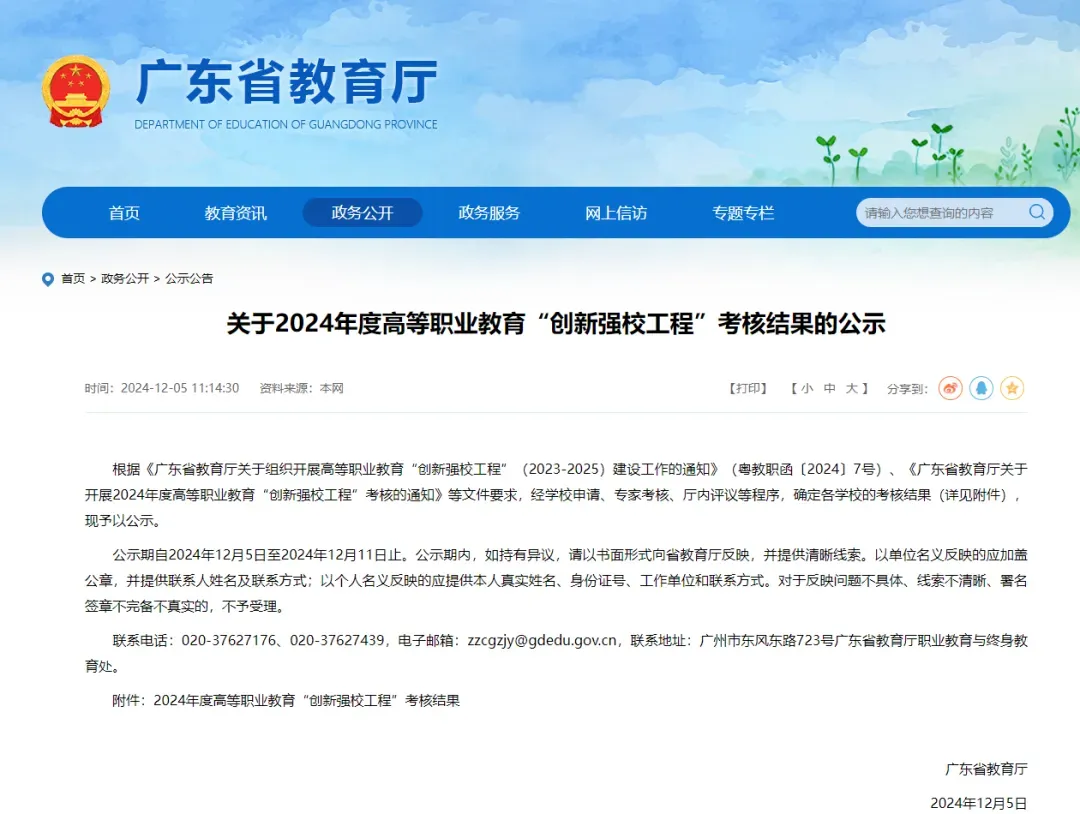The height and width of the screenshot is (814, 1080).
Task: Open the 网上信访 section
Action: (x=616, y=213)
